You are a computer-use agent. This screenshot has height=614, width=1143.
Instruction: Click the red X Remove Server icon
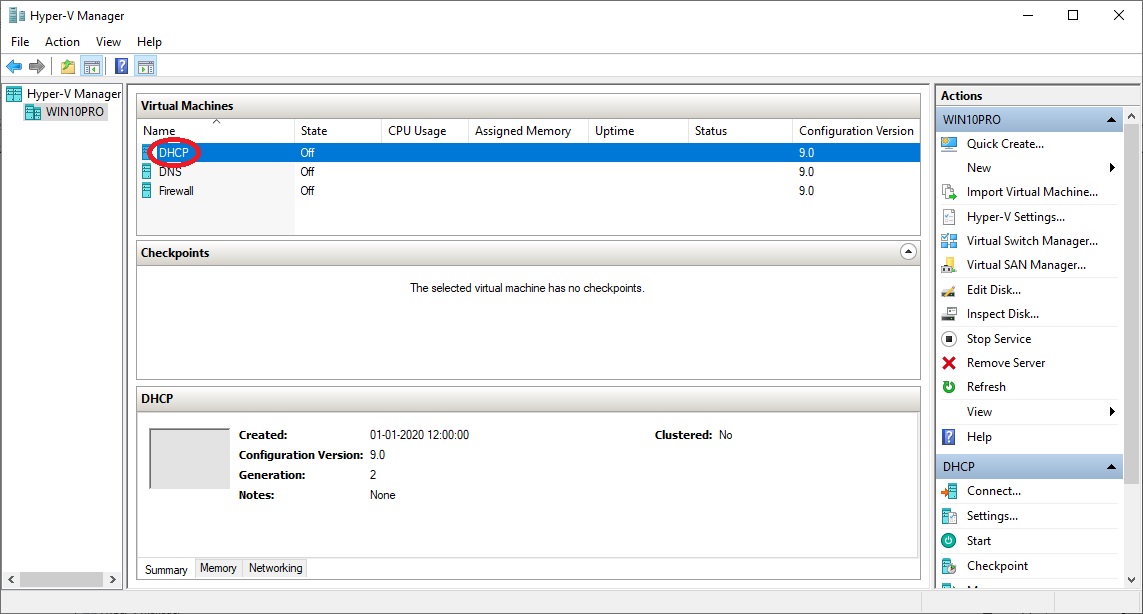(949, 362)
